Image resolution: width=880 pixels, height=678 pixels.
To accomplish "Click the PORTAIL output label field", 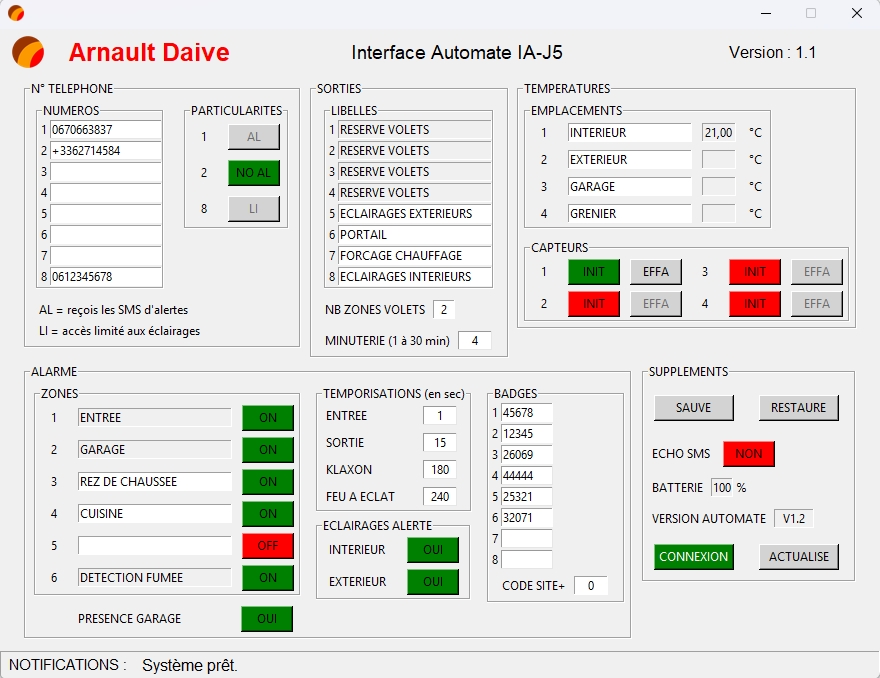I will coord(414,235).
